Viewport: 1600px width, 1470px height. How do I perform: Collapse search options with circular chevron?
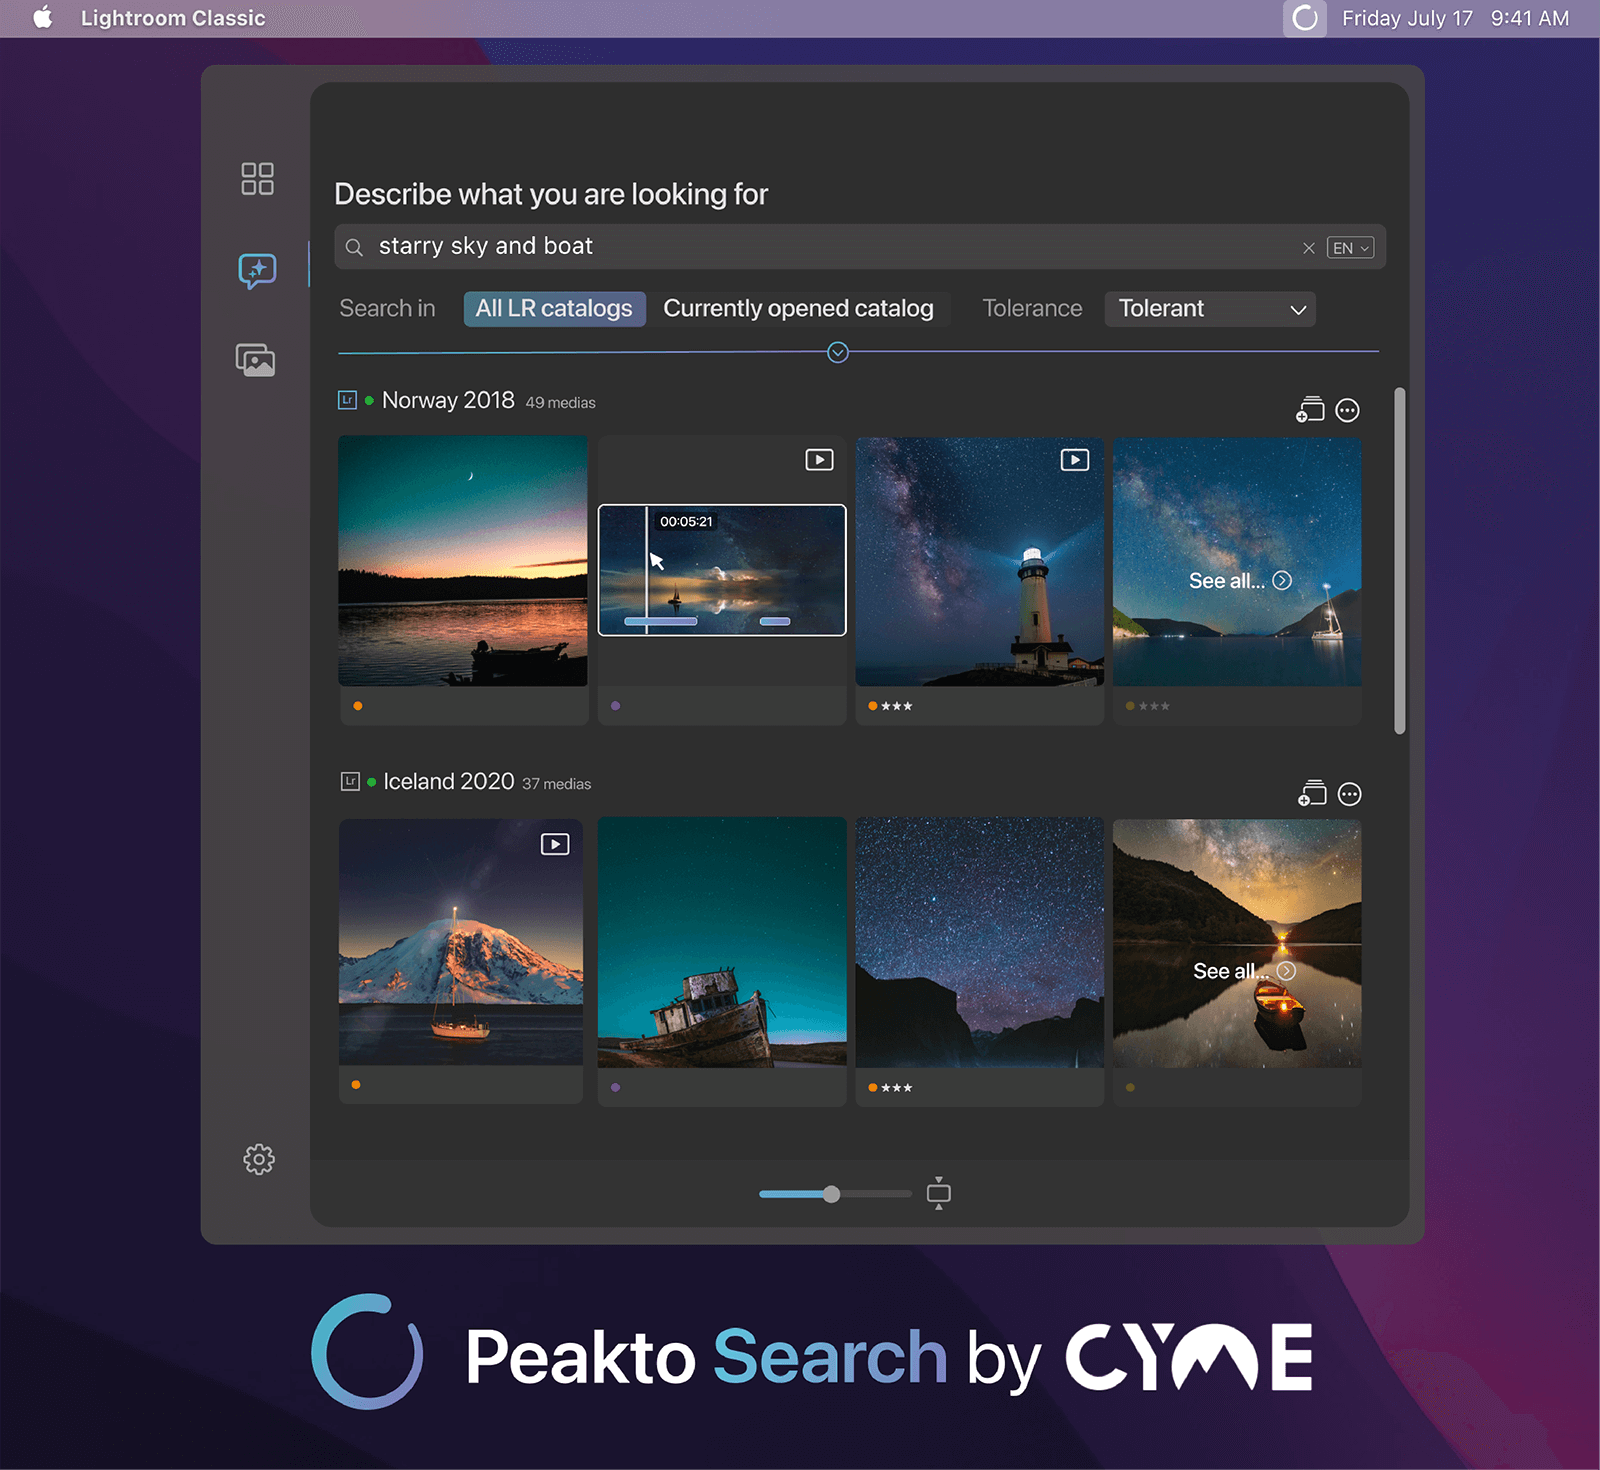point(838,352)
